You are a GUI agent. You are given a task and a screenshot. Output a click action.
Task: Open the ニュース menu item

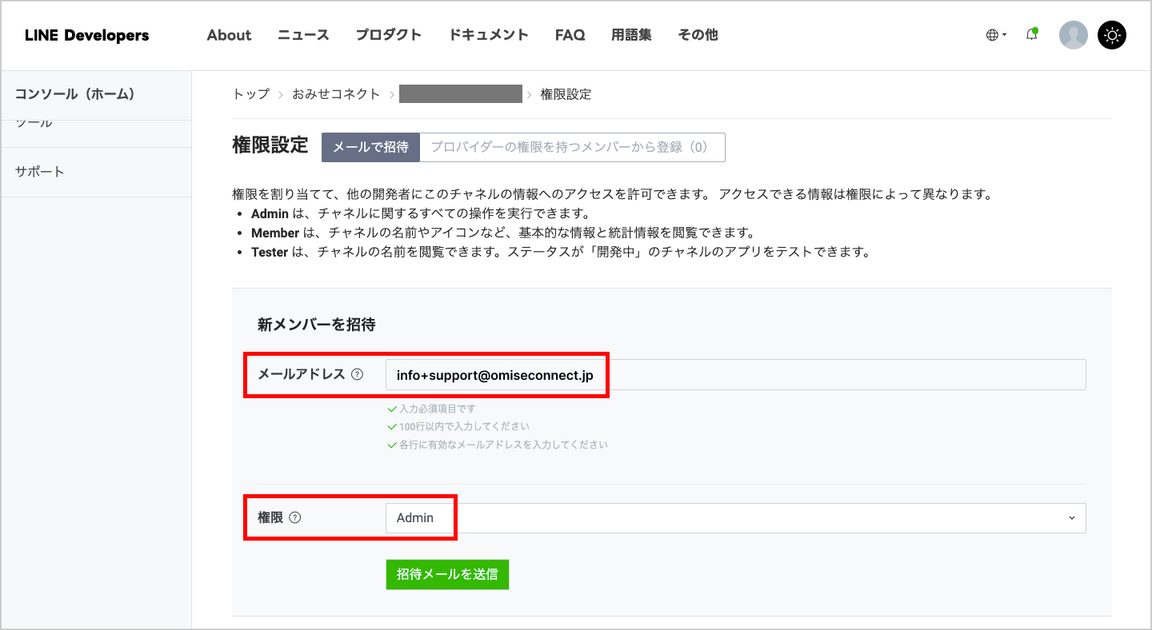point(303,35)
